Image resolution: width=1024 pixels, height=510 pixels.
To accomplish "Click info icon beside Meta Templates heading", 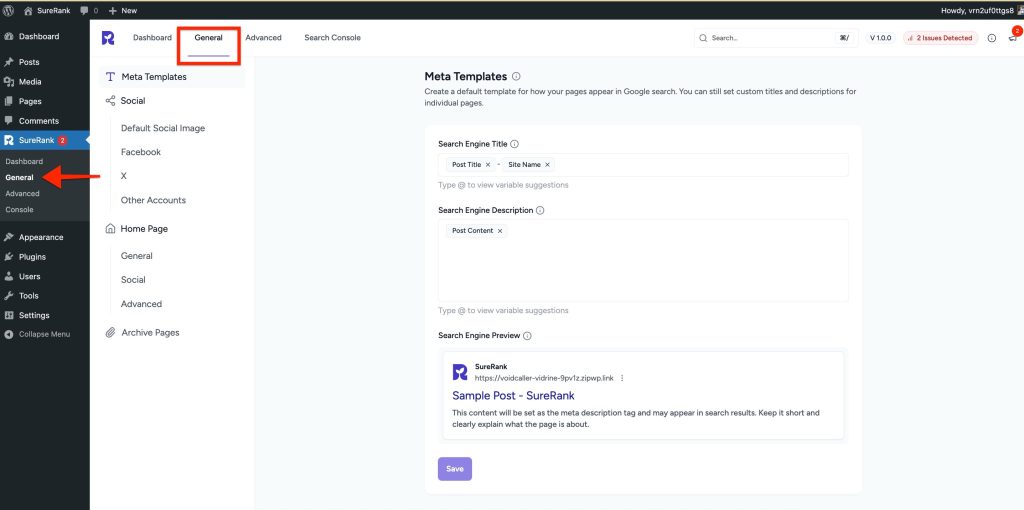I will pos(517,76).
